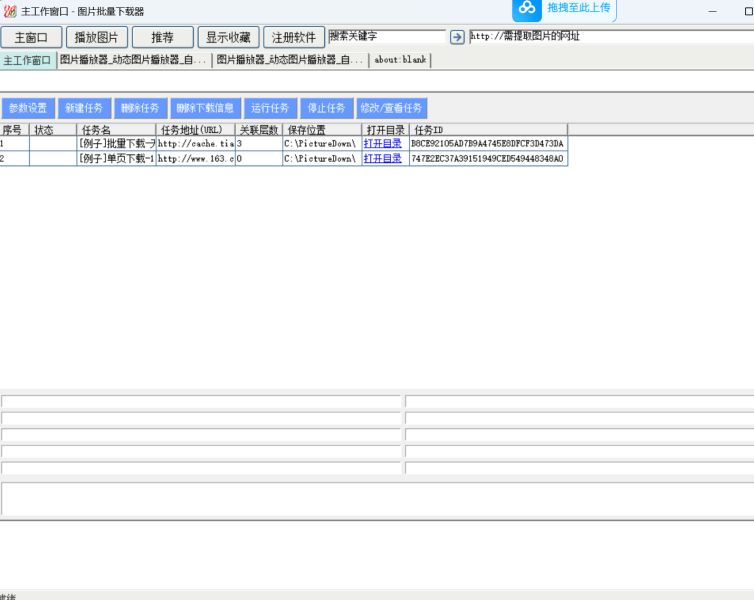Open 参数设置 settings
This screenshot has height=600, width=754.
28,108
